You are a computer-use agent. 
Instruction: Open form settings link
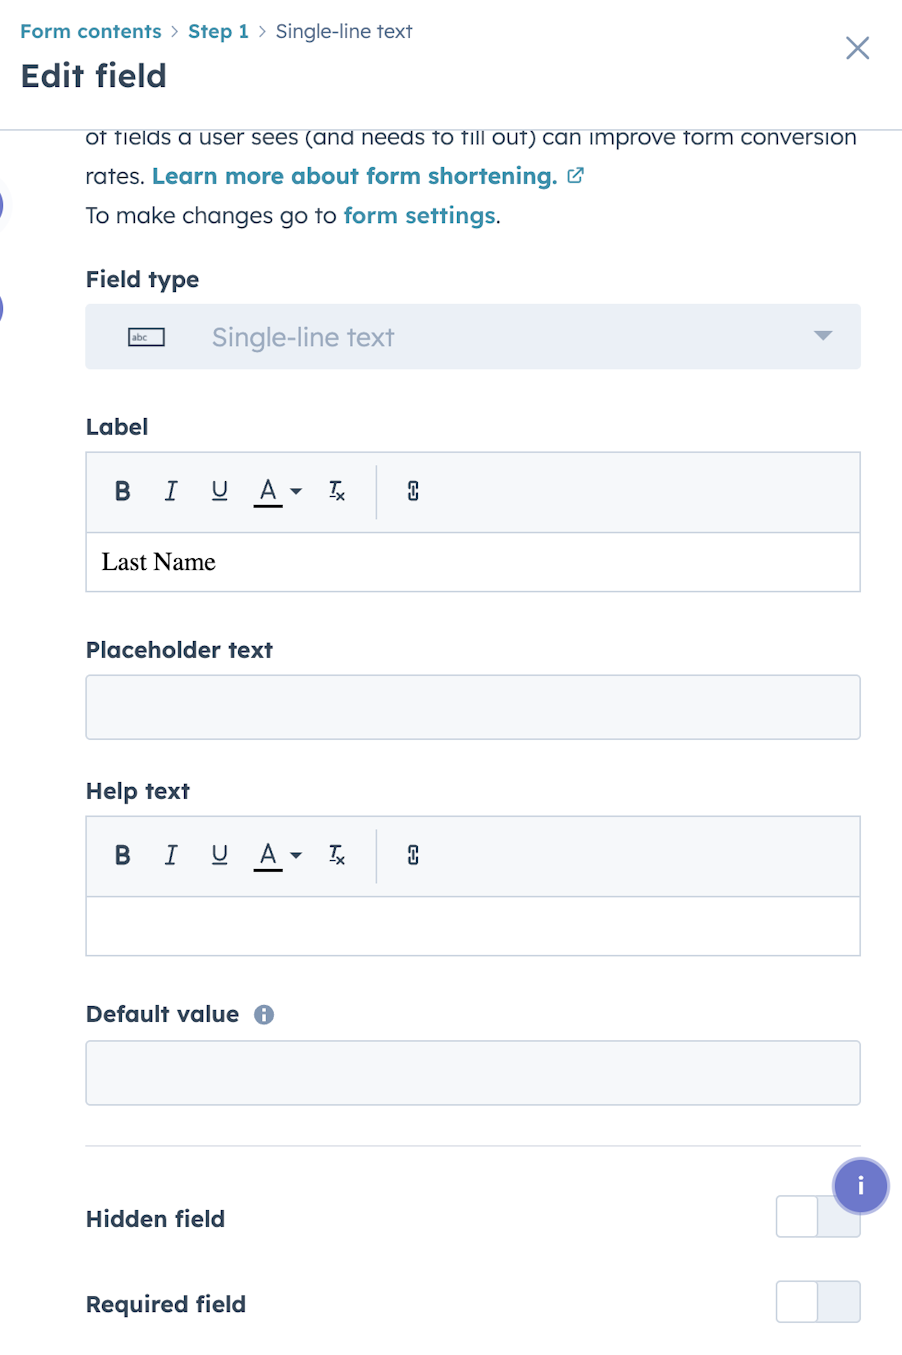coord(419,215)
